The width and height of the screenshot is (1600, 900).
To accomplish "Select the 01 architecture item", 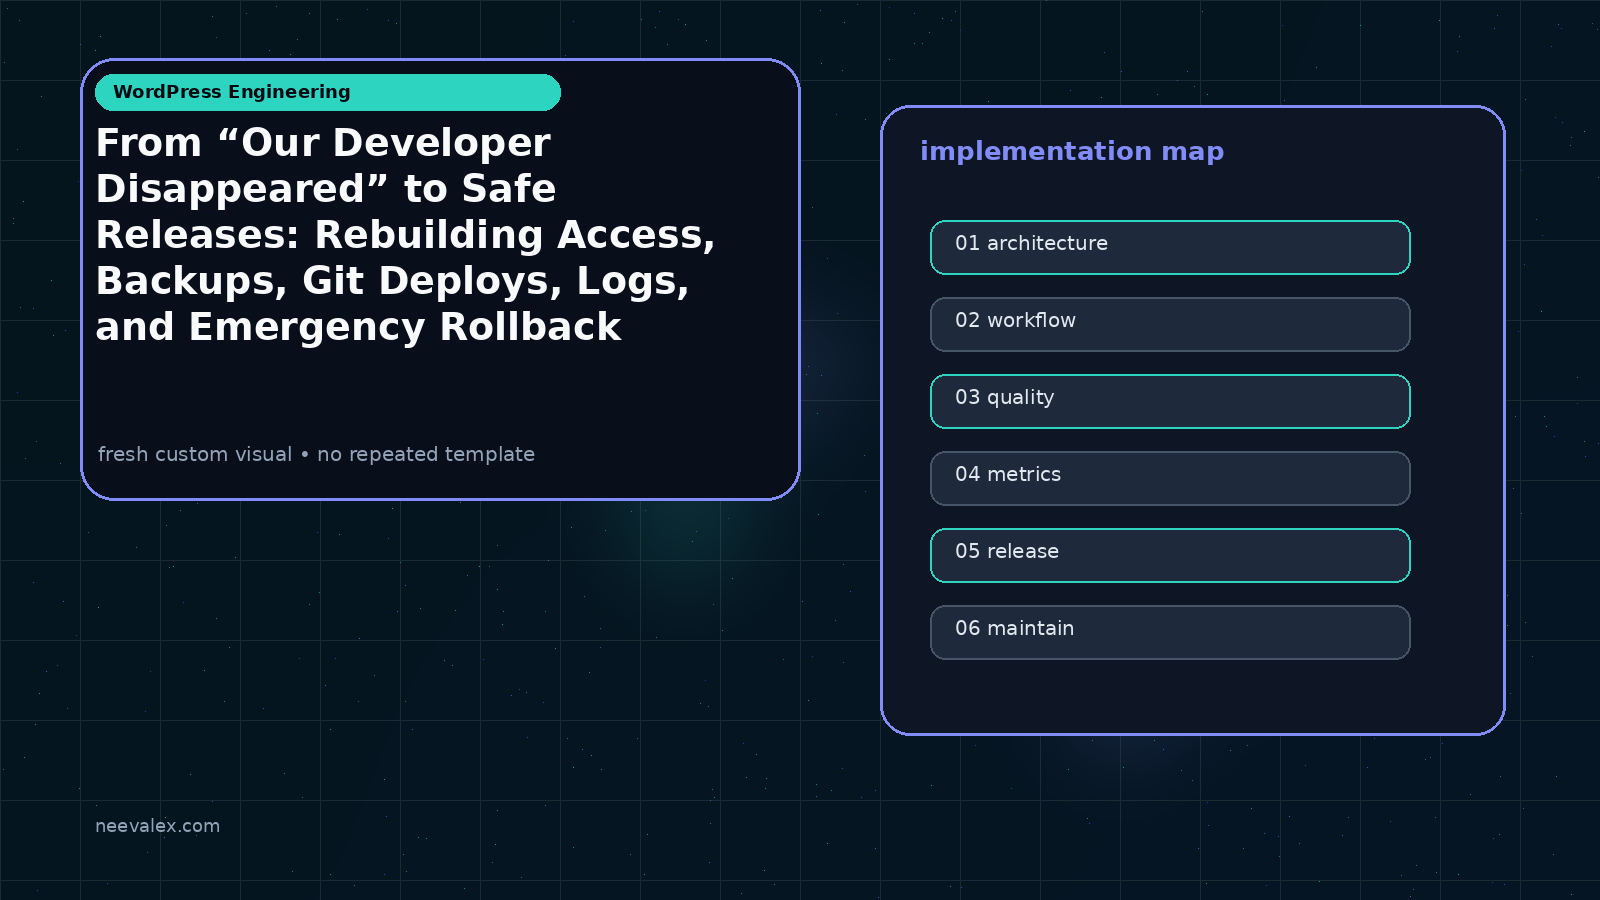I will [1170, 247].
